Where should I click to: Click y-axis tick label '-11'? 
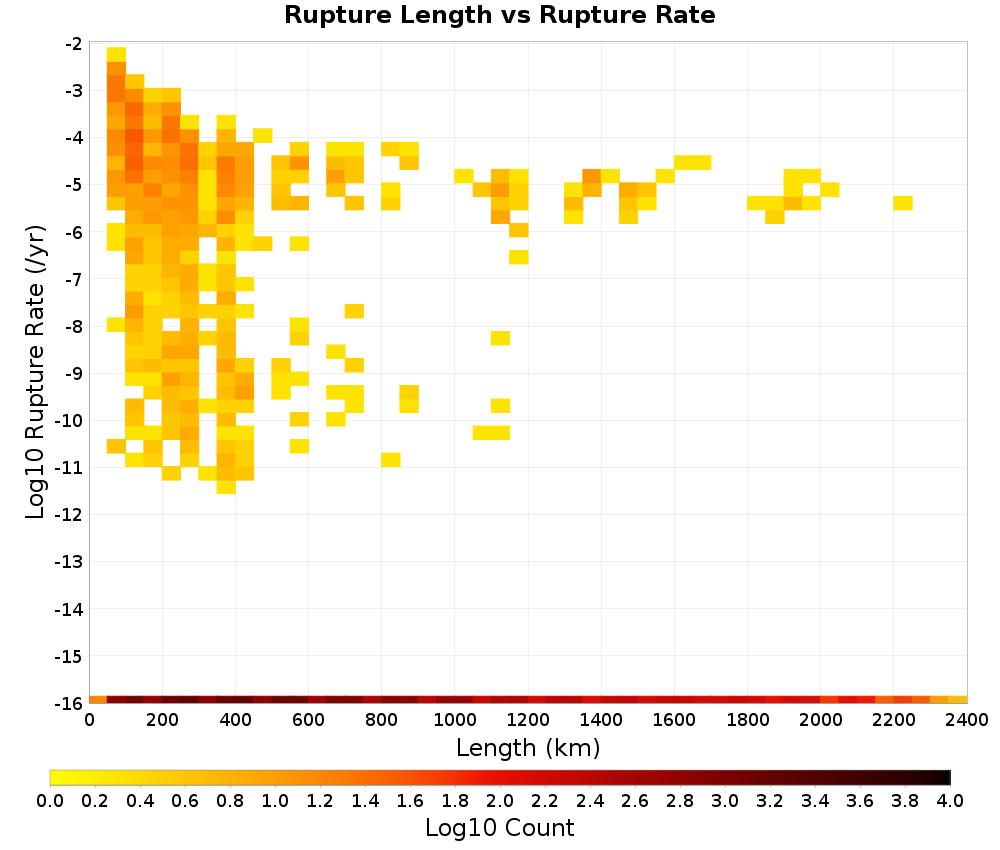69,467
